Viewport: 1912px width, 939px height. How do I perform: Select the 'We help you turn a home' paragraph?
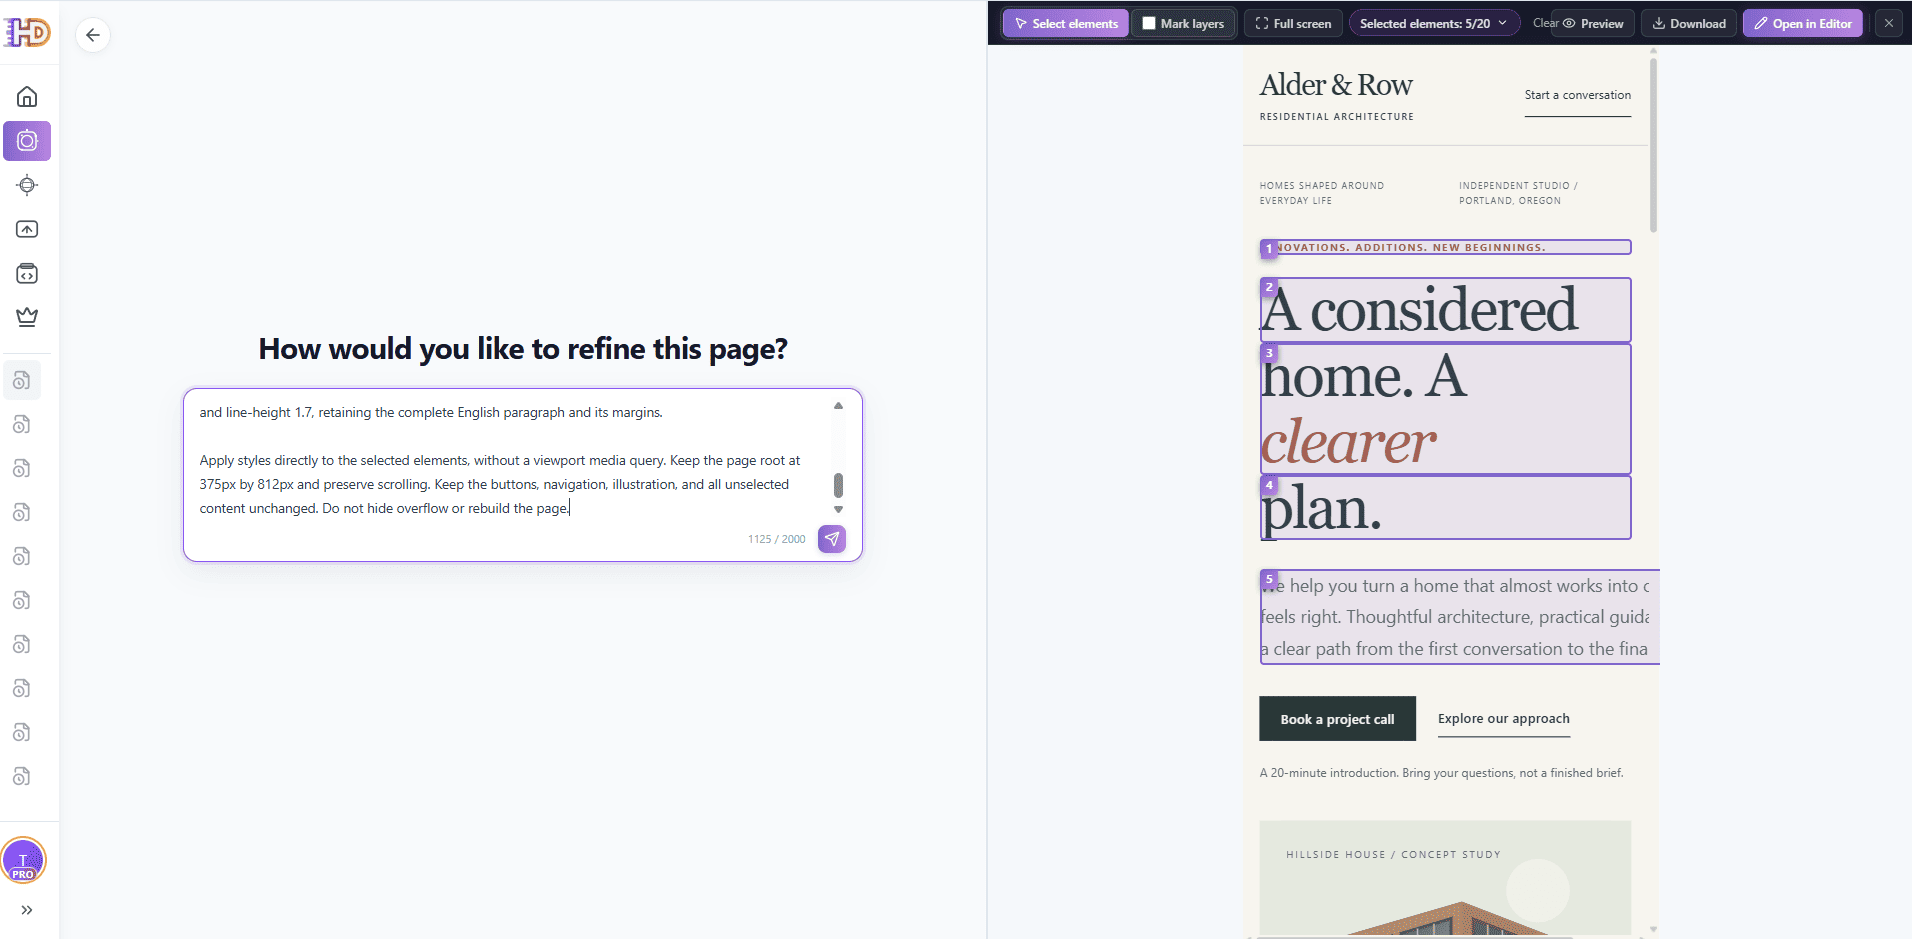click(x=1459, y=617)
